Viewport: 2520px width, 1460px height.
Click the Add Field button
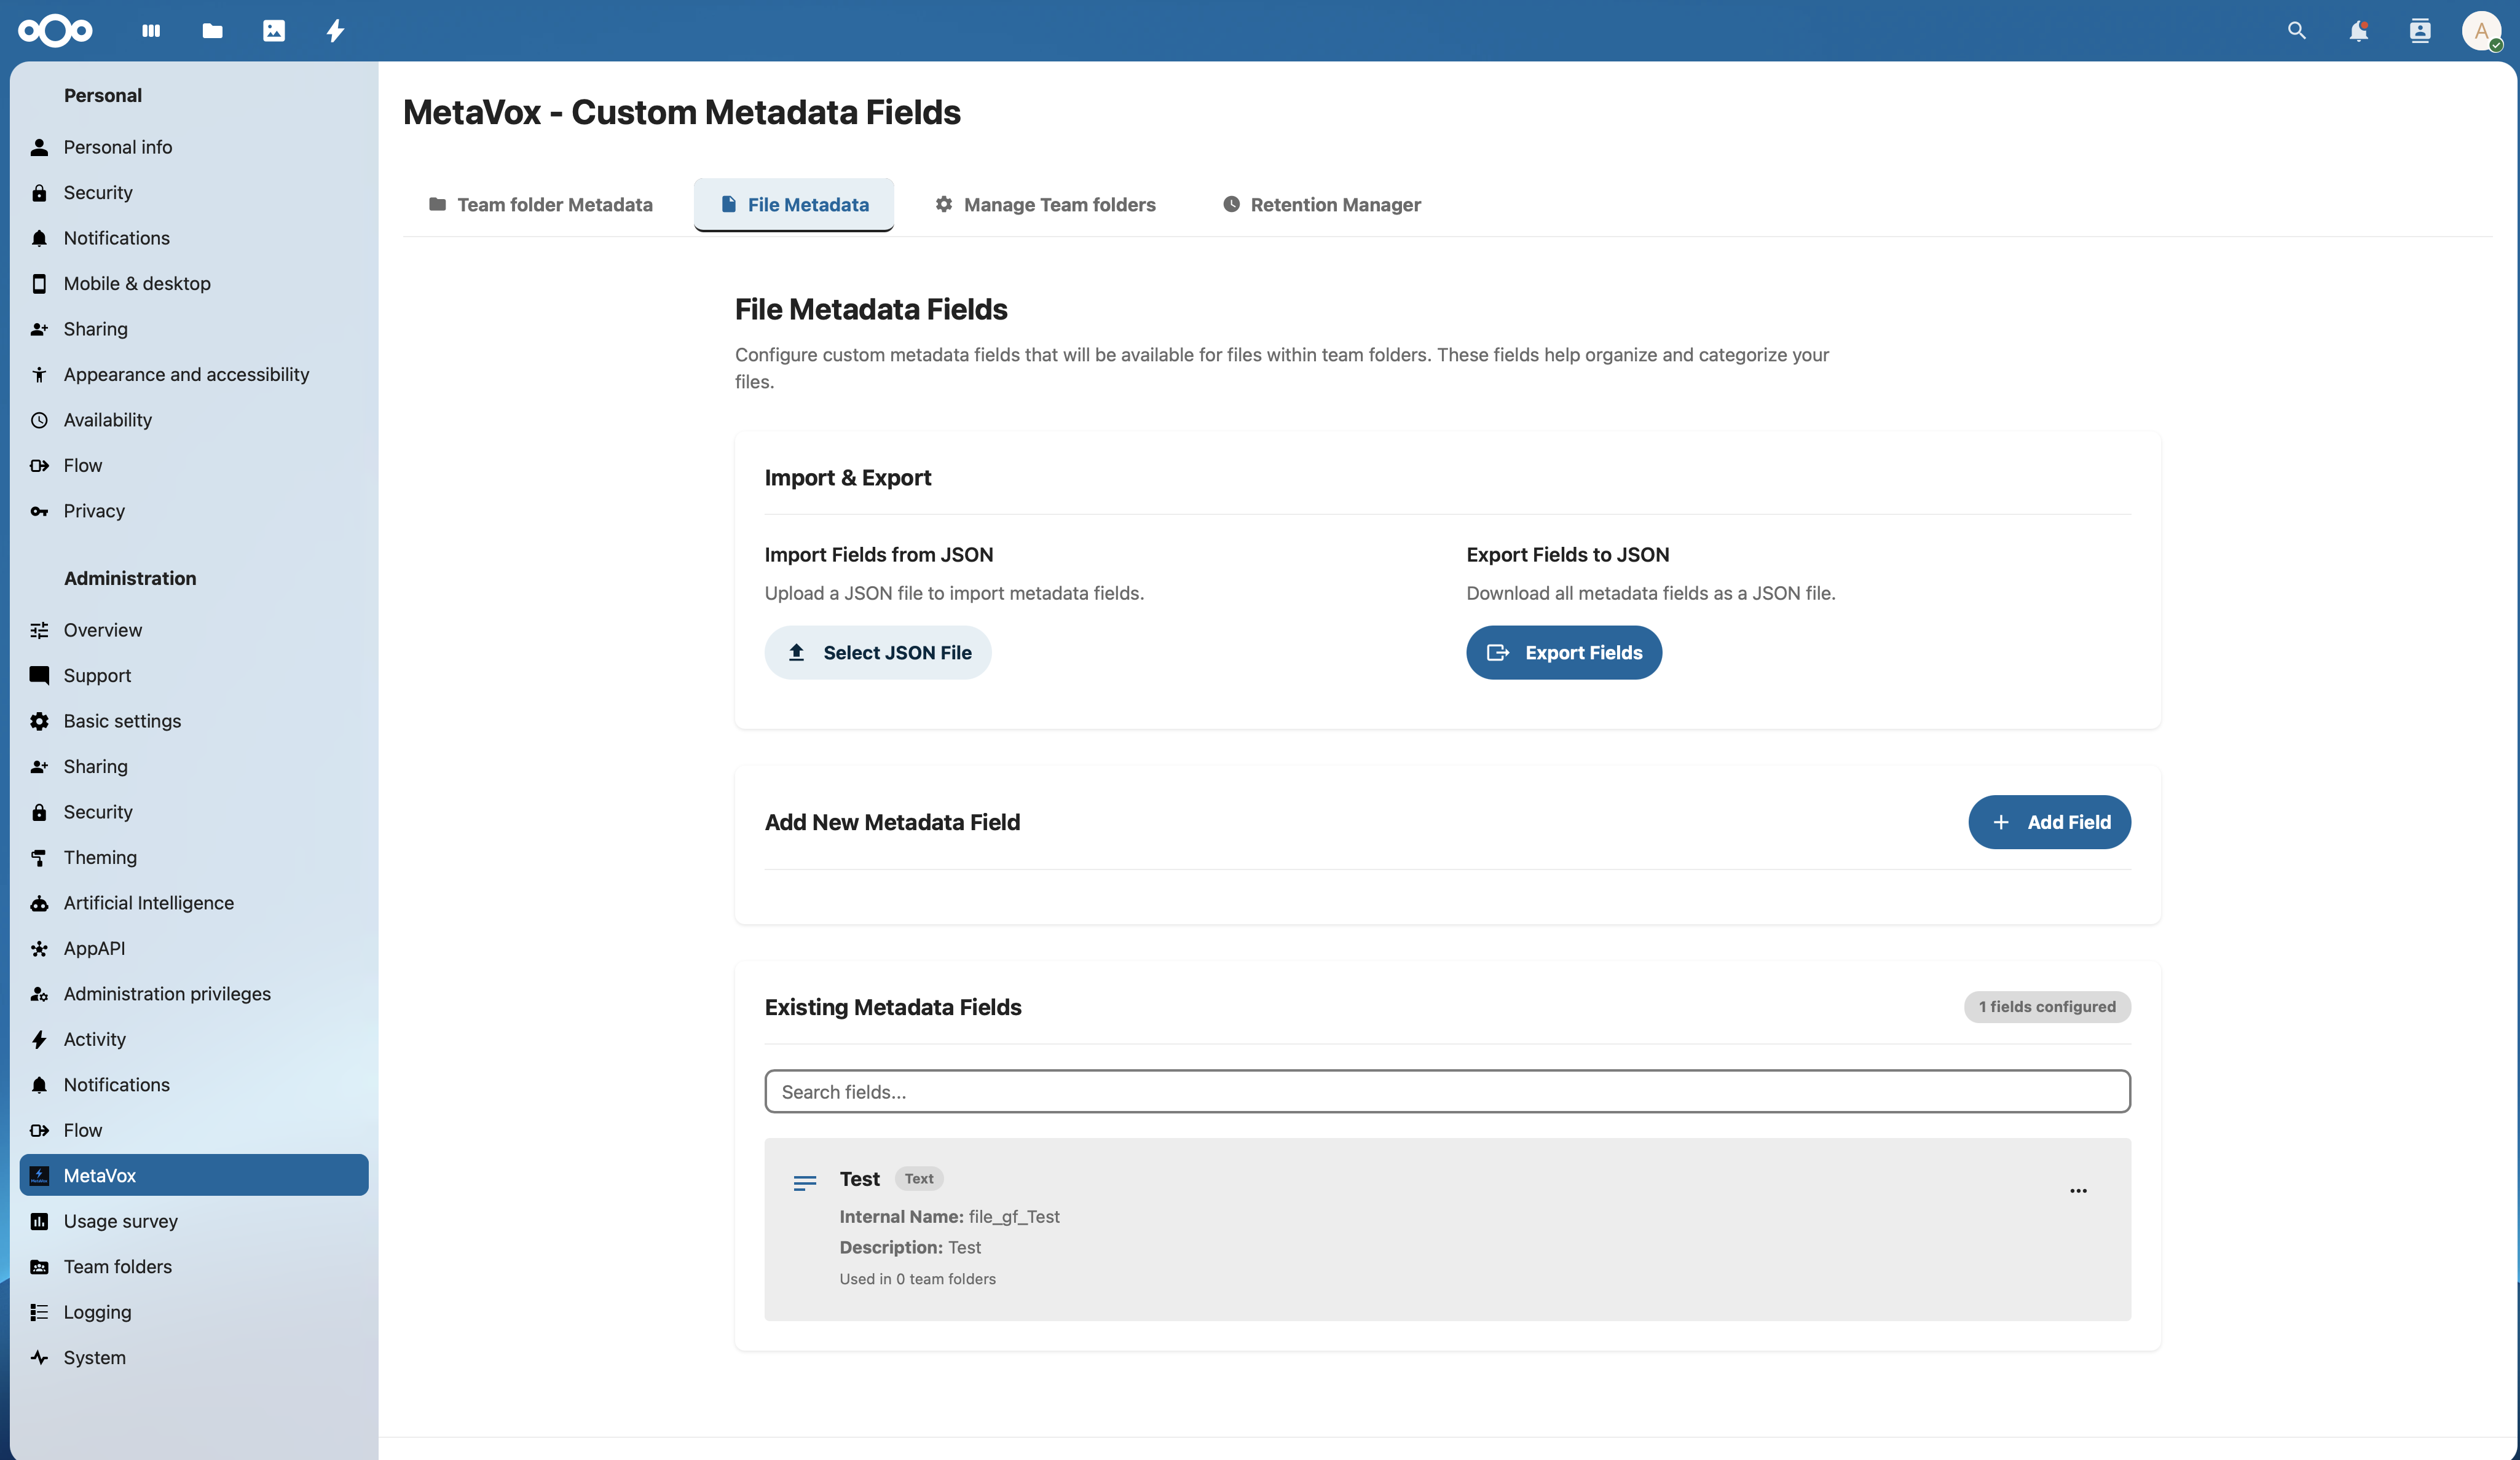point(2049,822)
